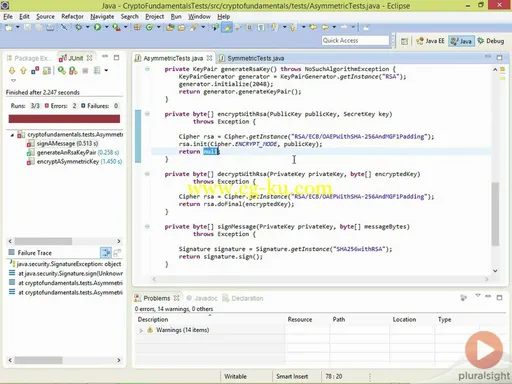Open JUnit view menu triangle
512x384 pixels.
point(13,80)
